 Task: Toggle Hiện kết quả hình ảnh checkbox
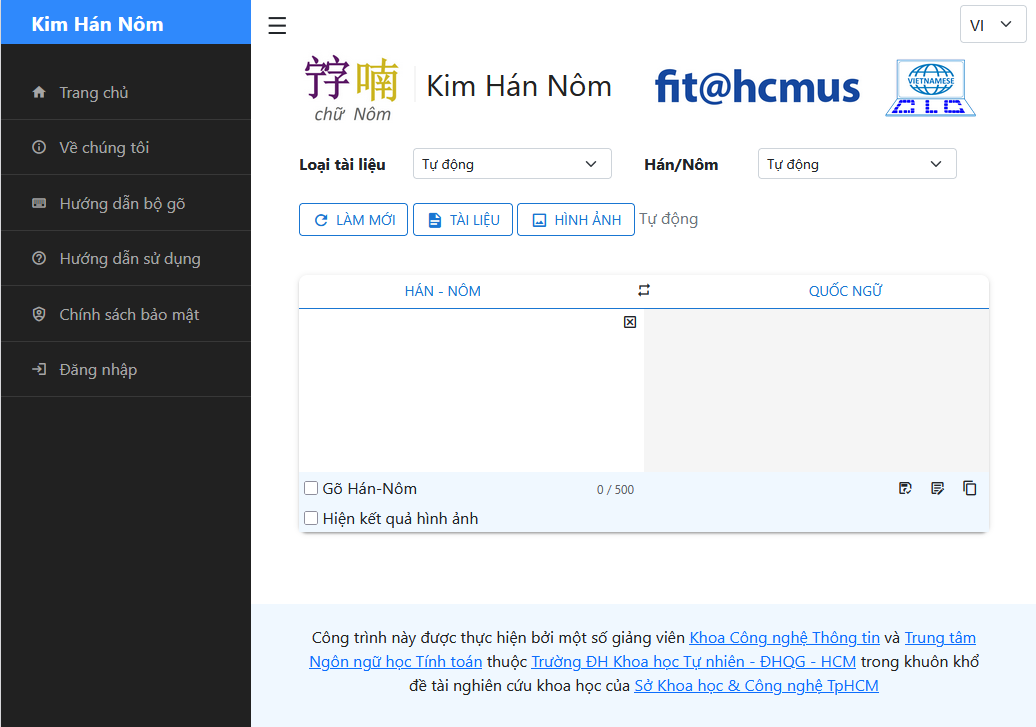tap(311, 518)
